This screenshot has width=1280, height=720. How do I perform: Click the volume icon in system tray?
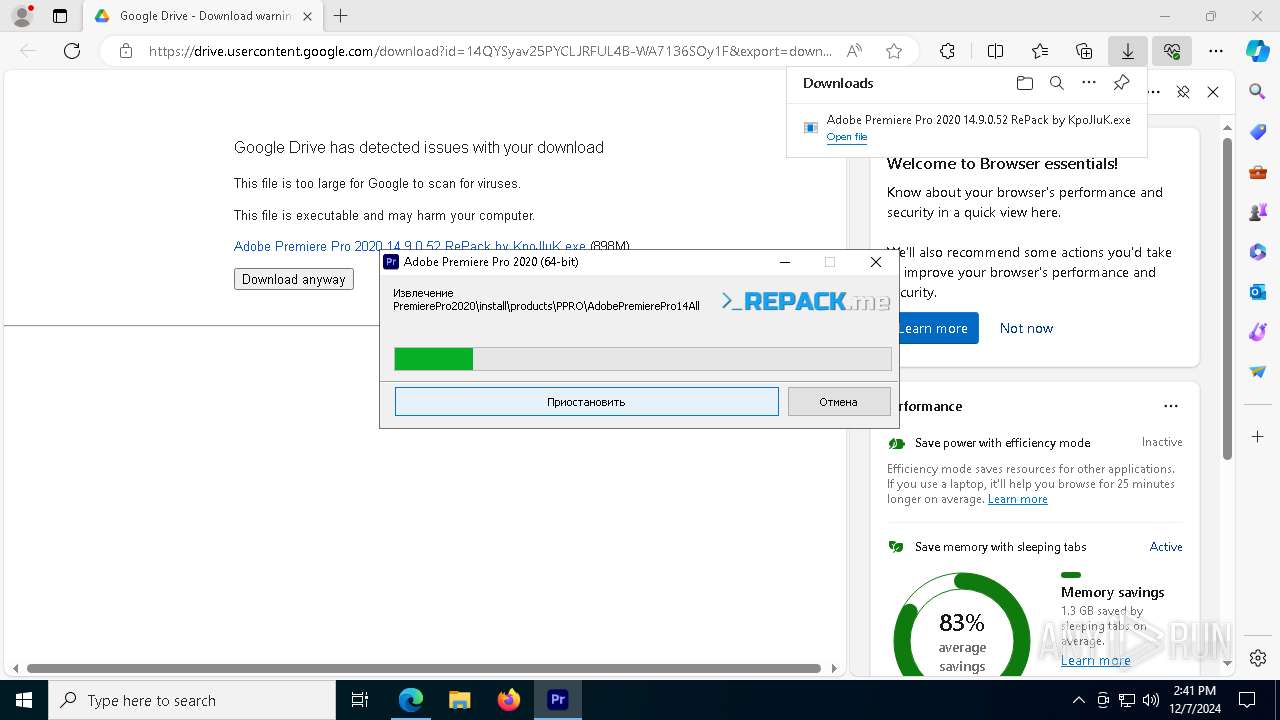(1151, 700)
